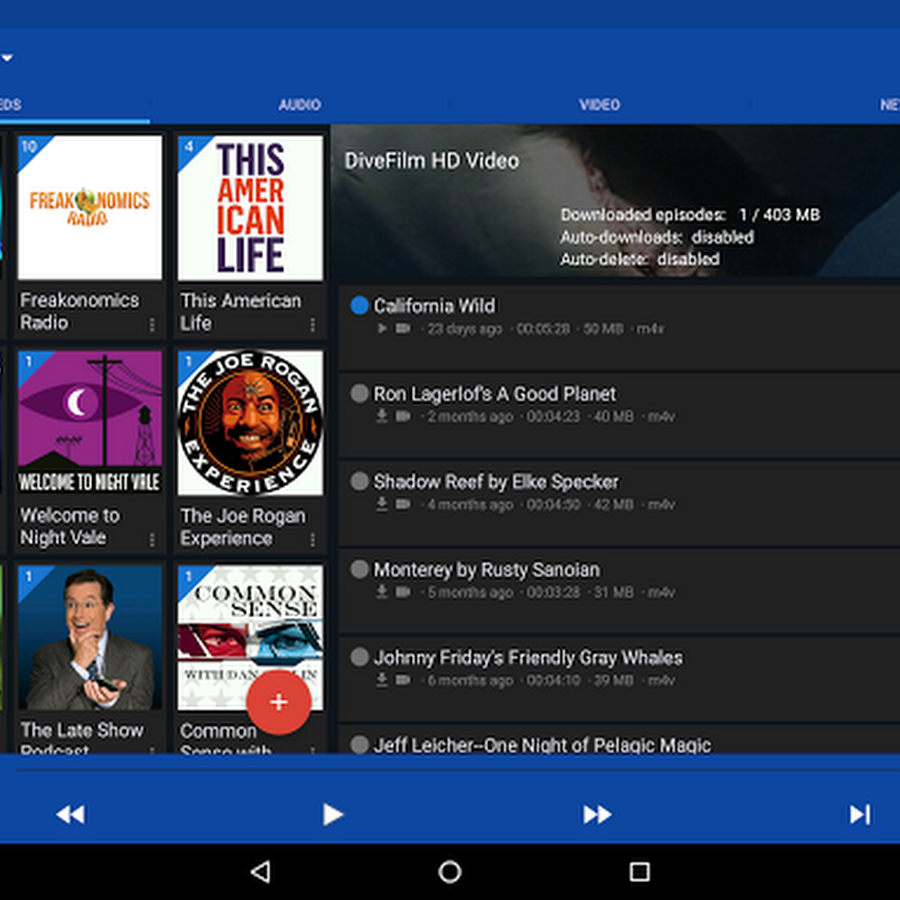
Task: Play the California Wild episode via small play icon
Action: point(382,328)
